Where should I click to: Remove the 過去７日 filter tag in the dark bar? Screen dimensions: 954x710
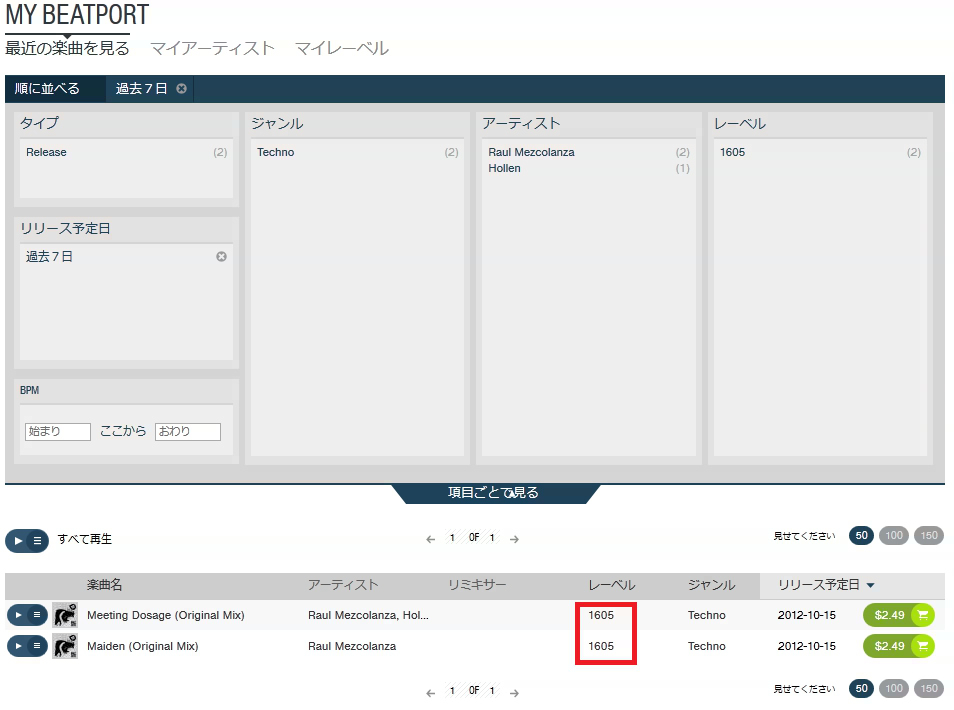pyautogui.click(x=181, y=89)
